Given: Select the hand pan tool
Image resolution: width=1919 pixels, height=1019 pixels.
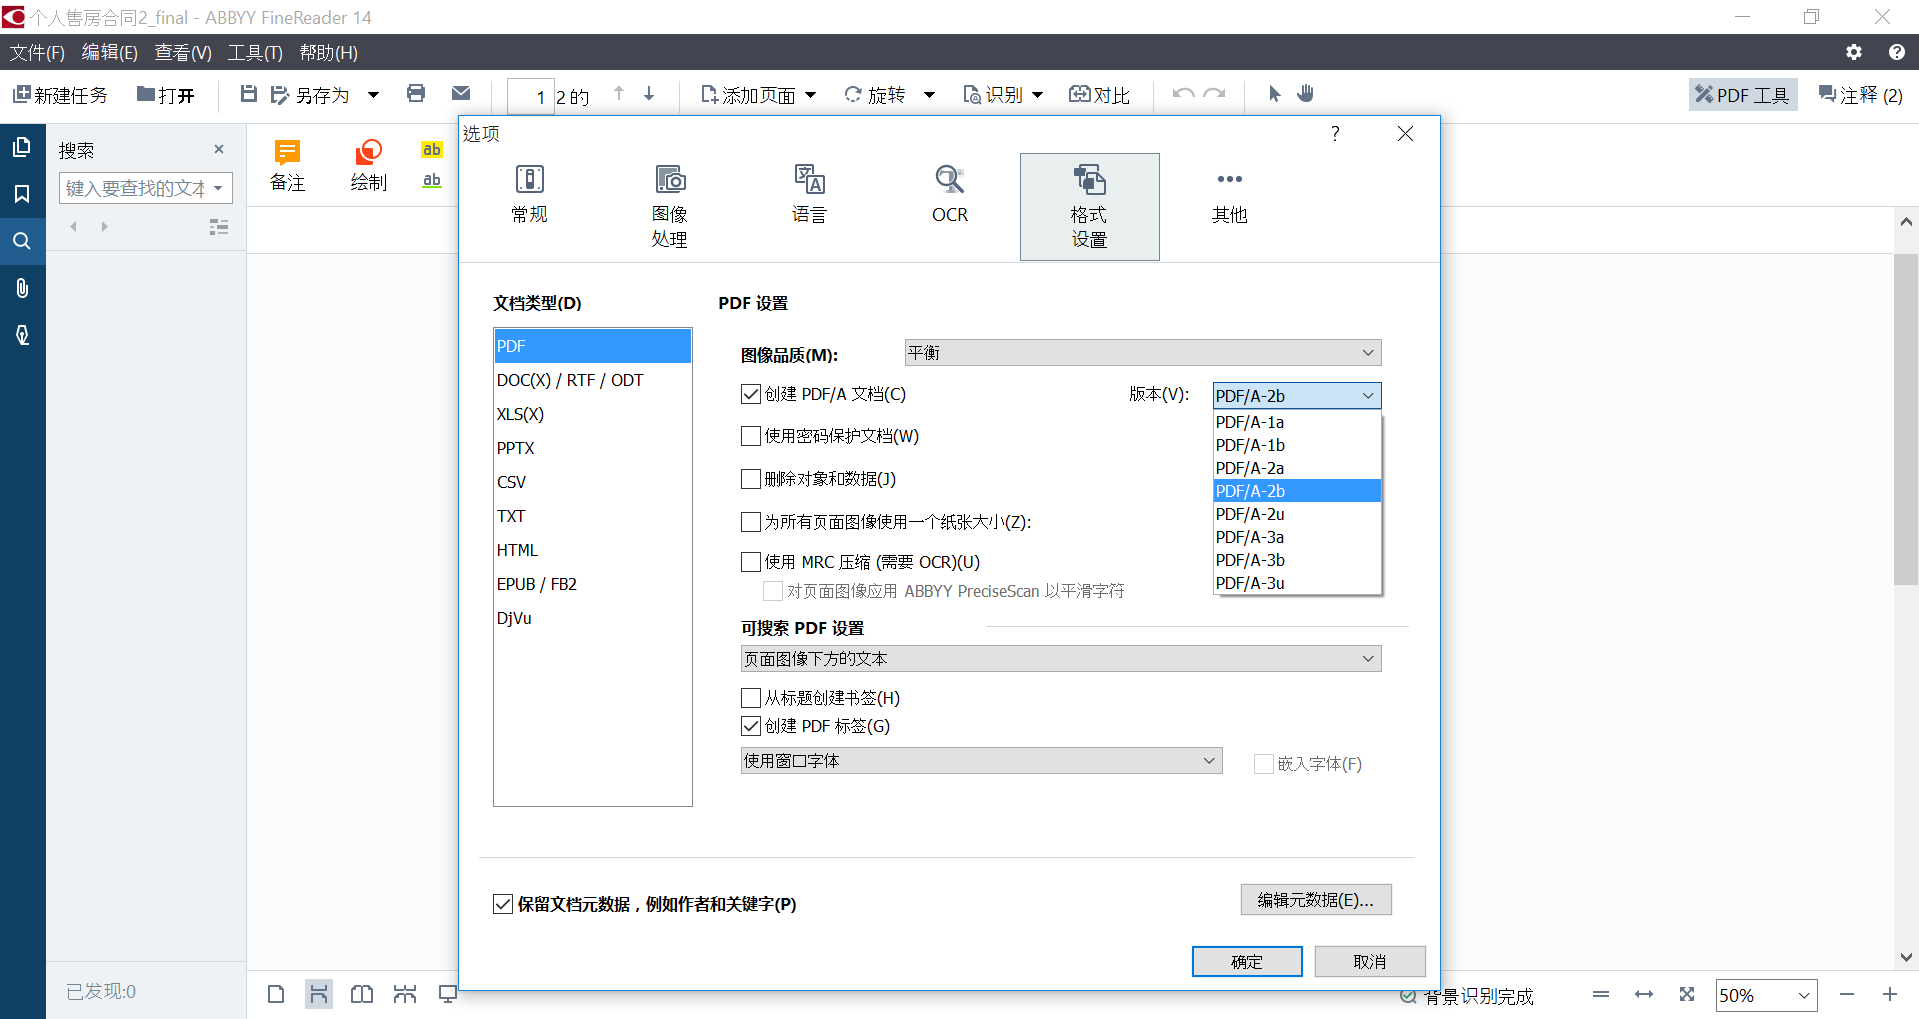Looking at the screenshot, I should 1305,93.
